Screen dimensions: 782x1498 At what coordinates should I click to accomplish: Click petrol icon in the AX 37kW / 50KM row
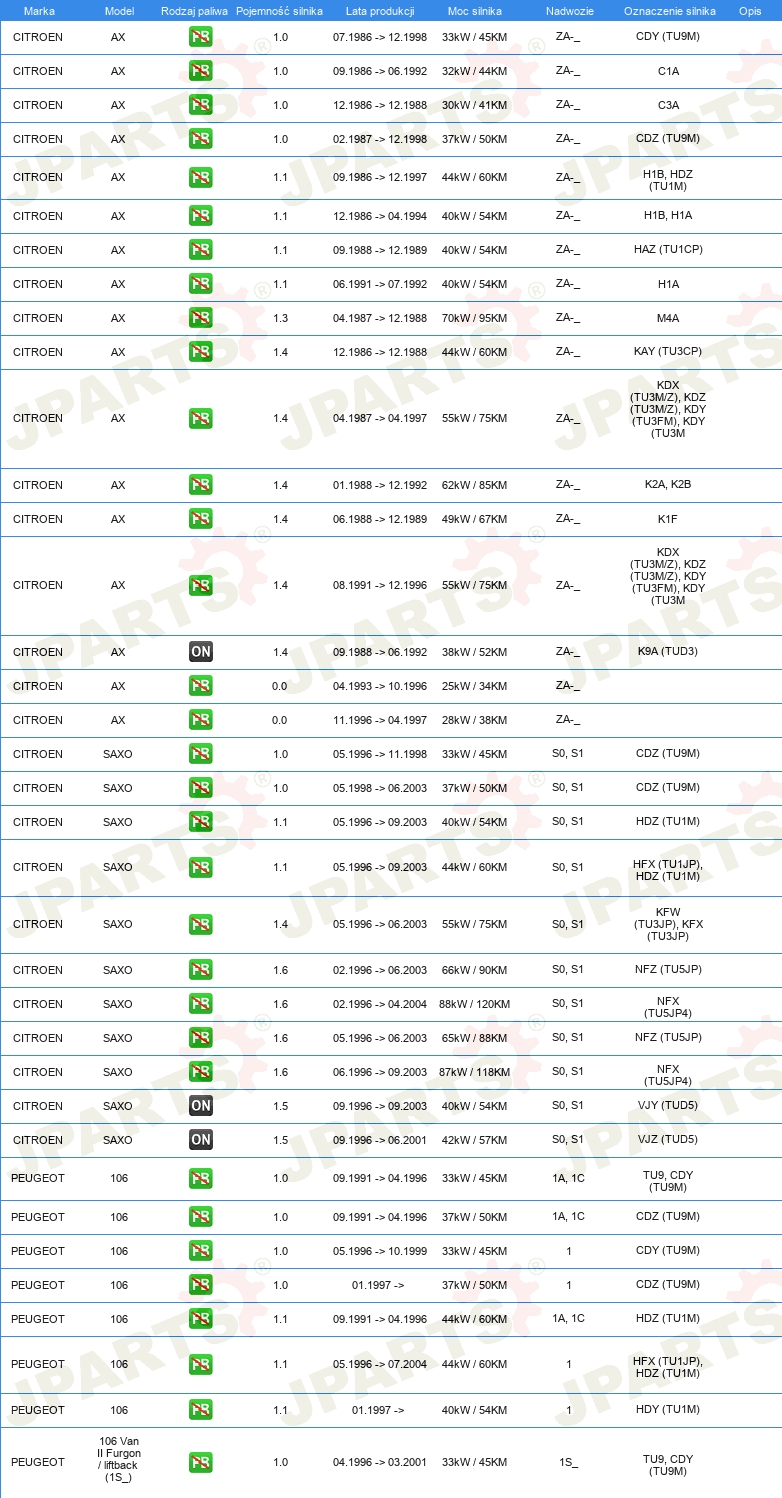click(200, 139)
